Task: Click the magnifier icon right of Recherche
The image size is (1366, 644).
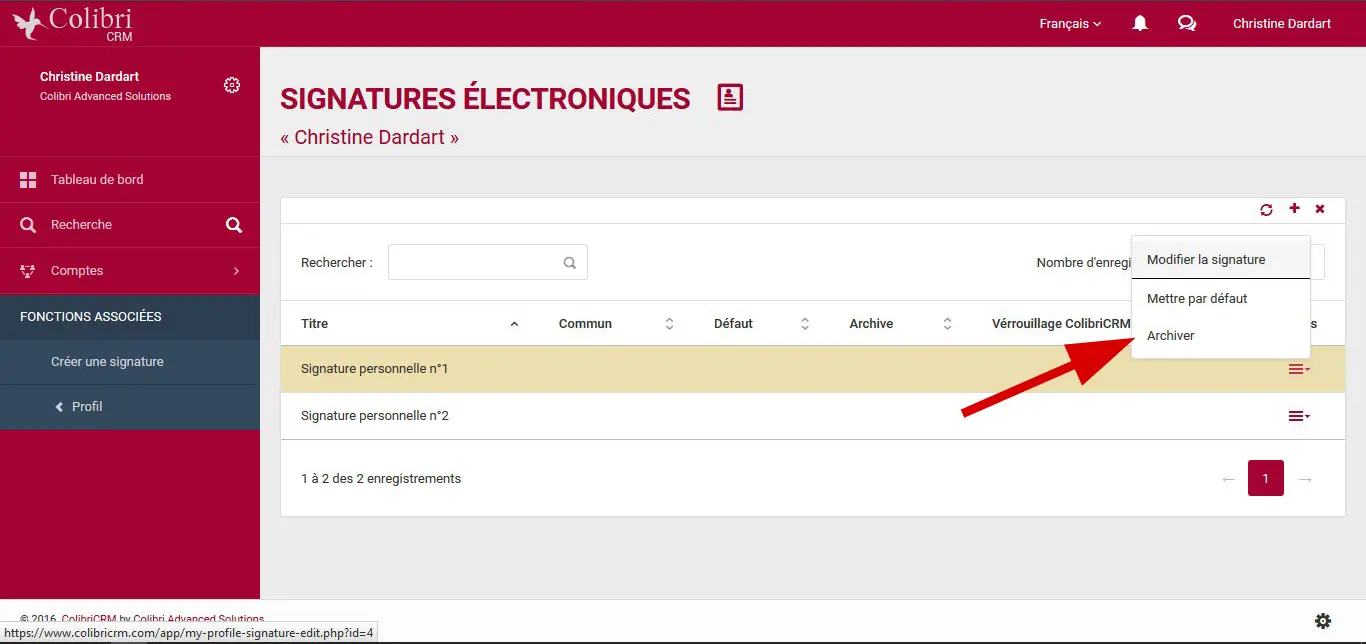Action: pos(234,225)
